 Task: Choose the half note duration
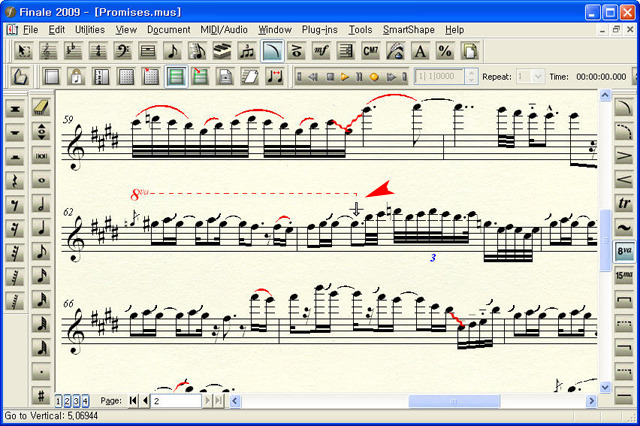[x=41, y=204]
